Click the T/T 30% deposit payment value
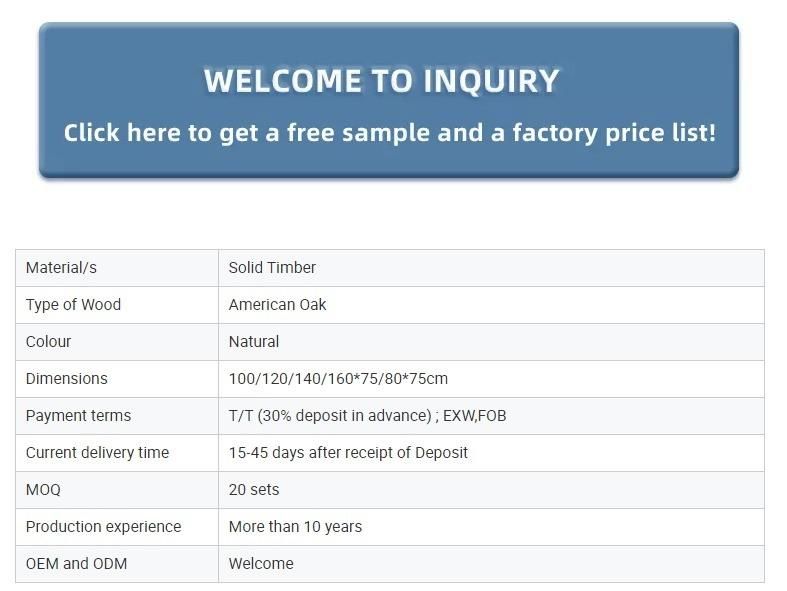This screenshot has height=591, width=787. pos(367,416)
